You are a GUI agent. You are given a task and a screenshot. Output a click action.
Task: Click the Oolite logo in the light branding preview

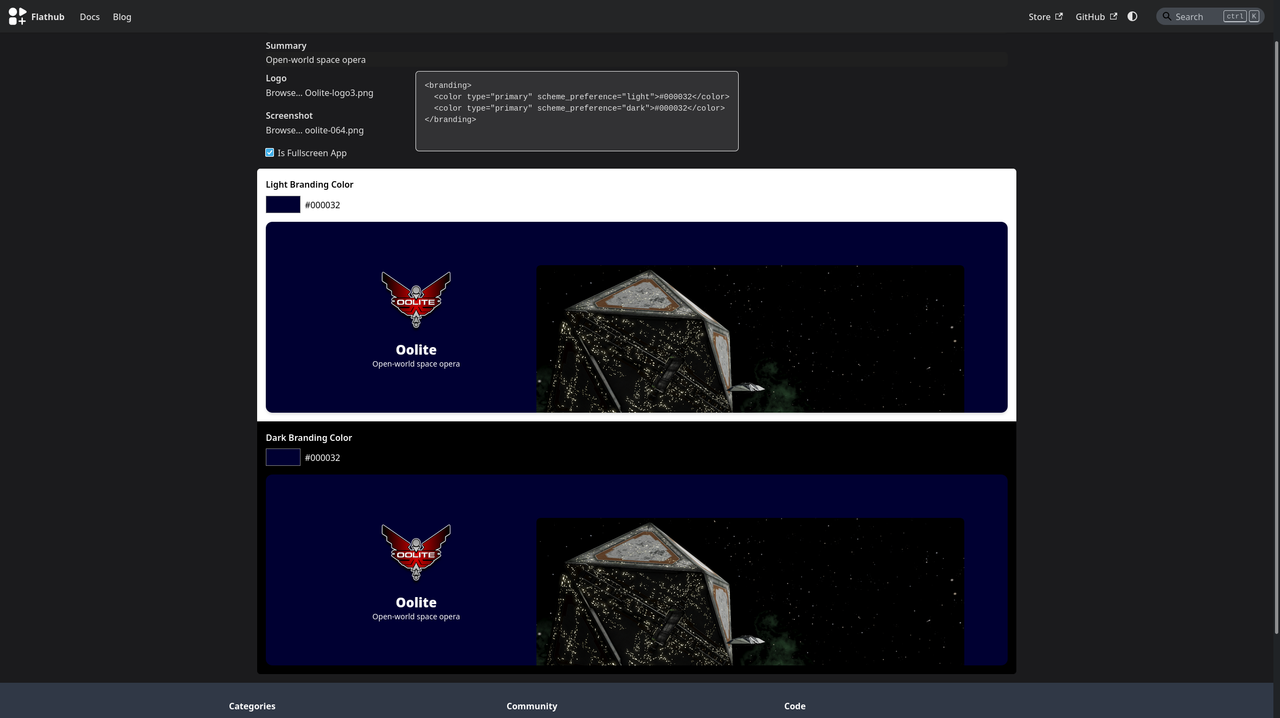(x=416, y=299)
